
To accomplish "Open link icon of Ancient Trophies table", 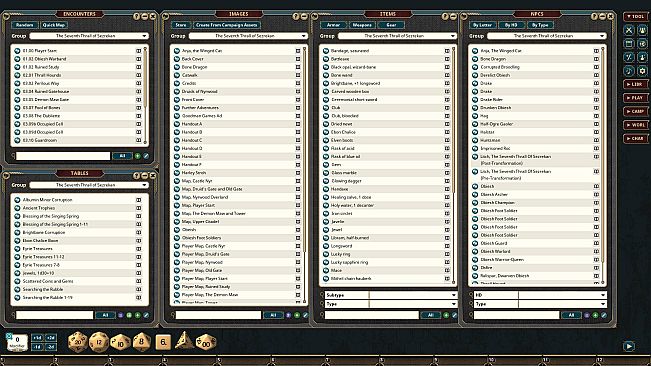I will click(x=17, y=208).
